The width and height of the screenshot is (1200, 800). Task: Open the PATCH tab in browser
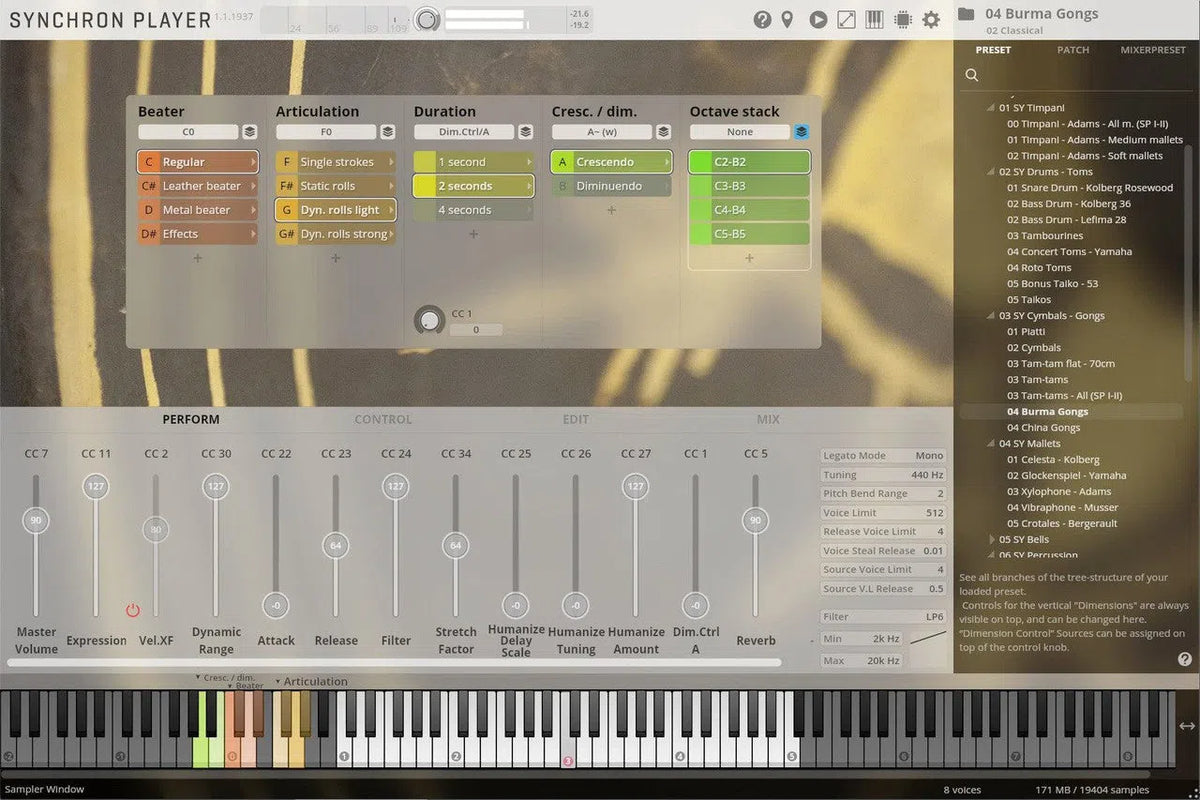pyautogui.click(x=1073, y=50)
